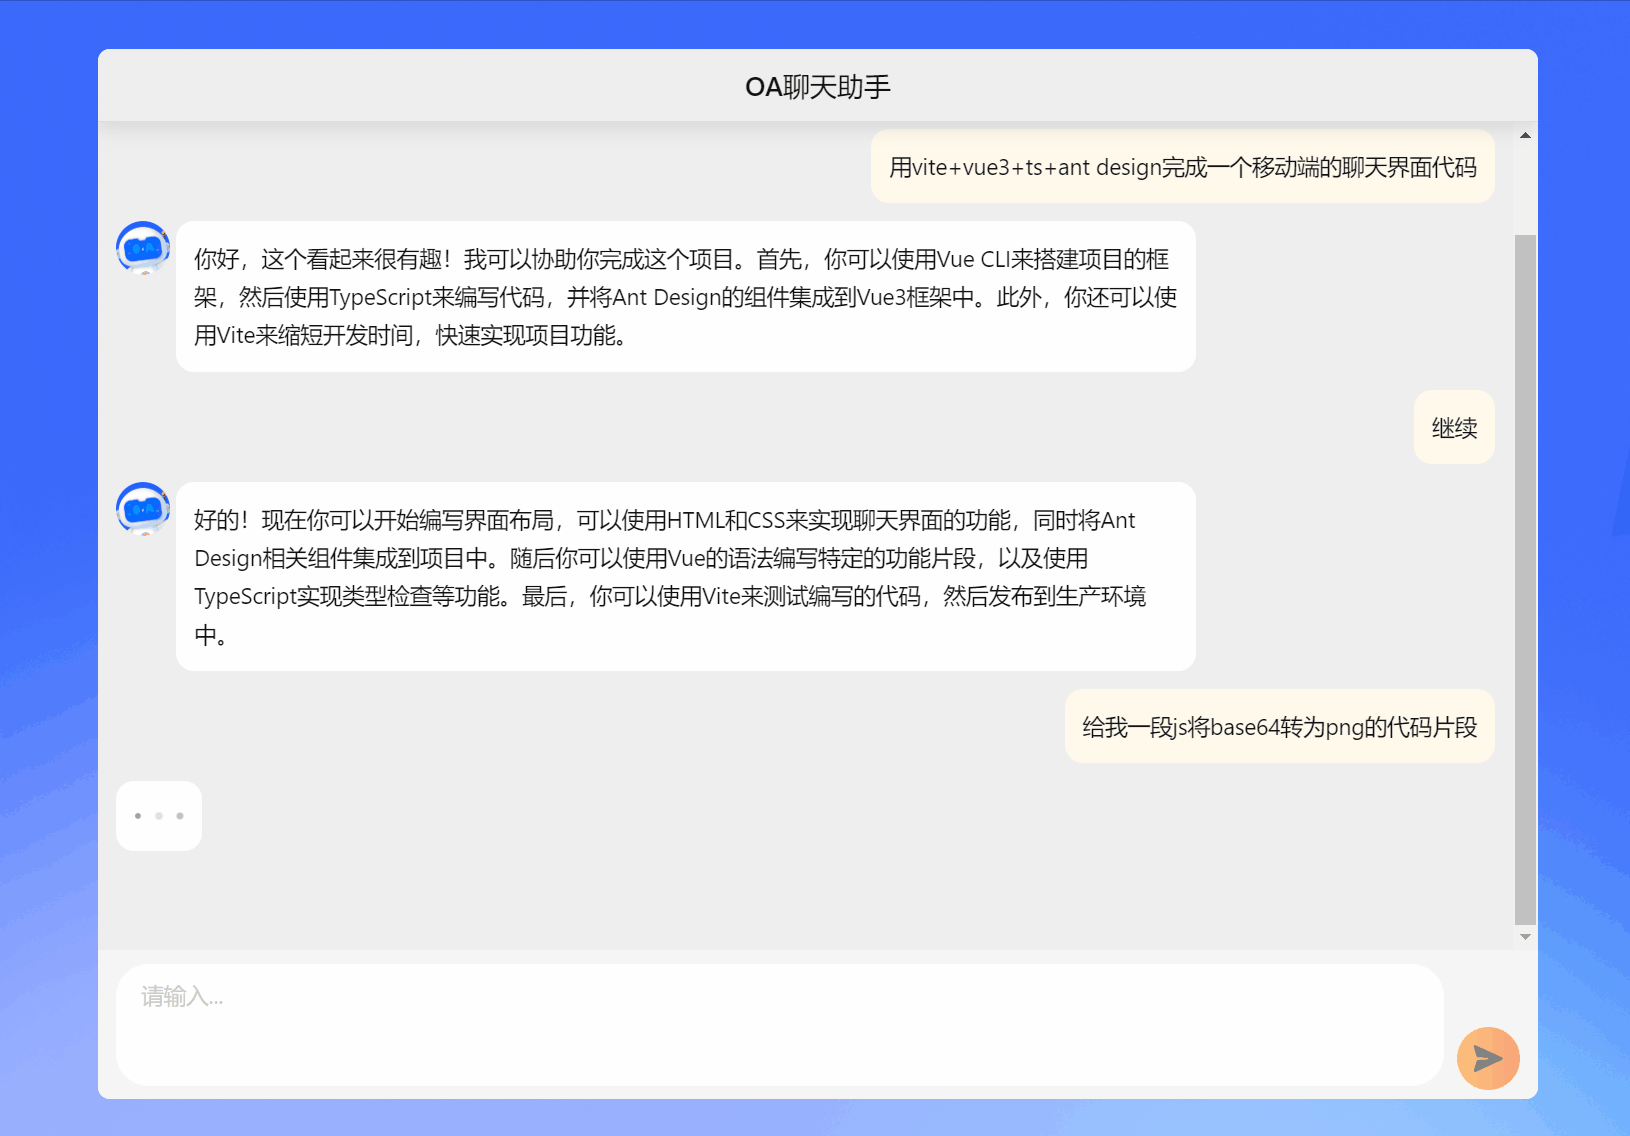Image resolution: width=1630 pixels, height=1136 pixels.
Task: Click the bubble asking about base64 to png
Action: (x=1279, y=727)
